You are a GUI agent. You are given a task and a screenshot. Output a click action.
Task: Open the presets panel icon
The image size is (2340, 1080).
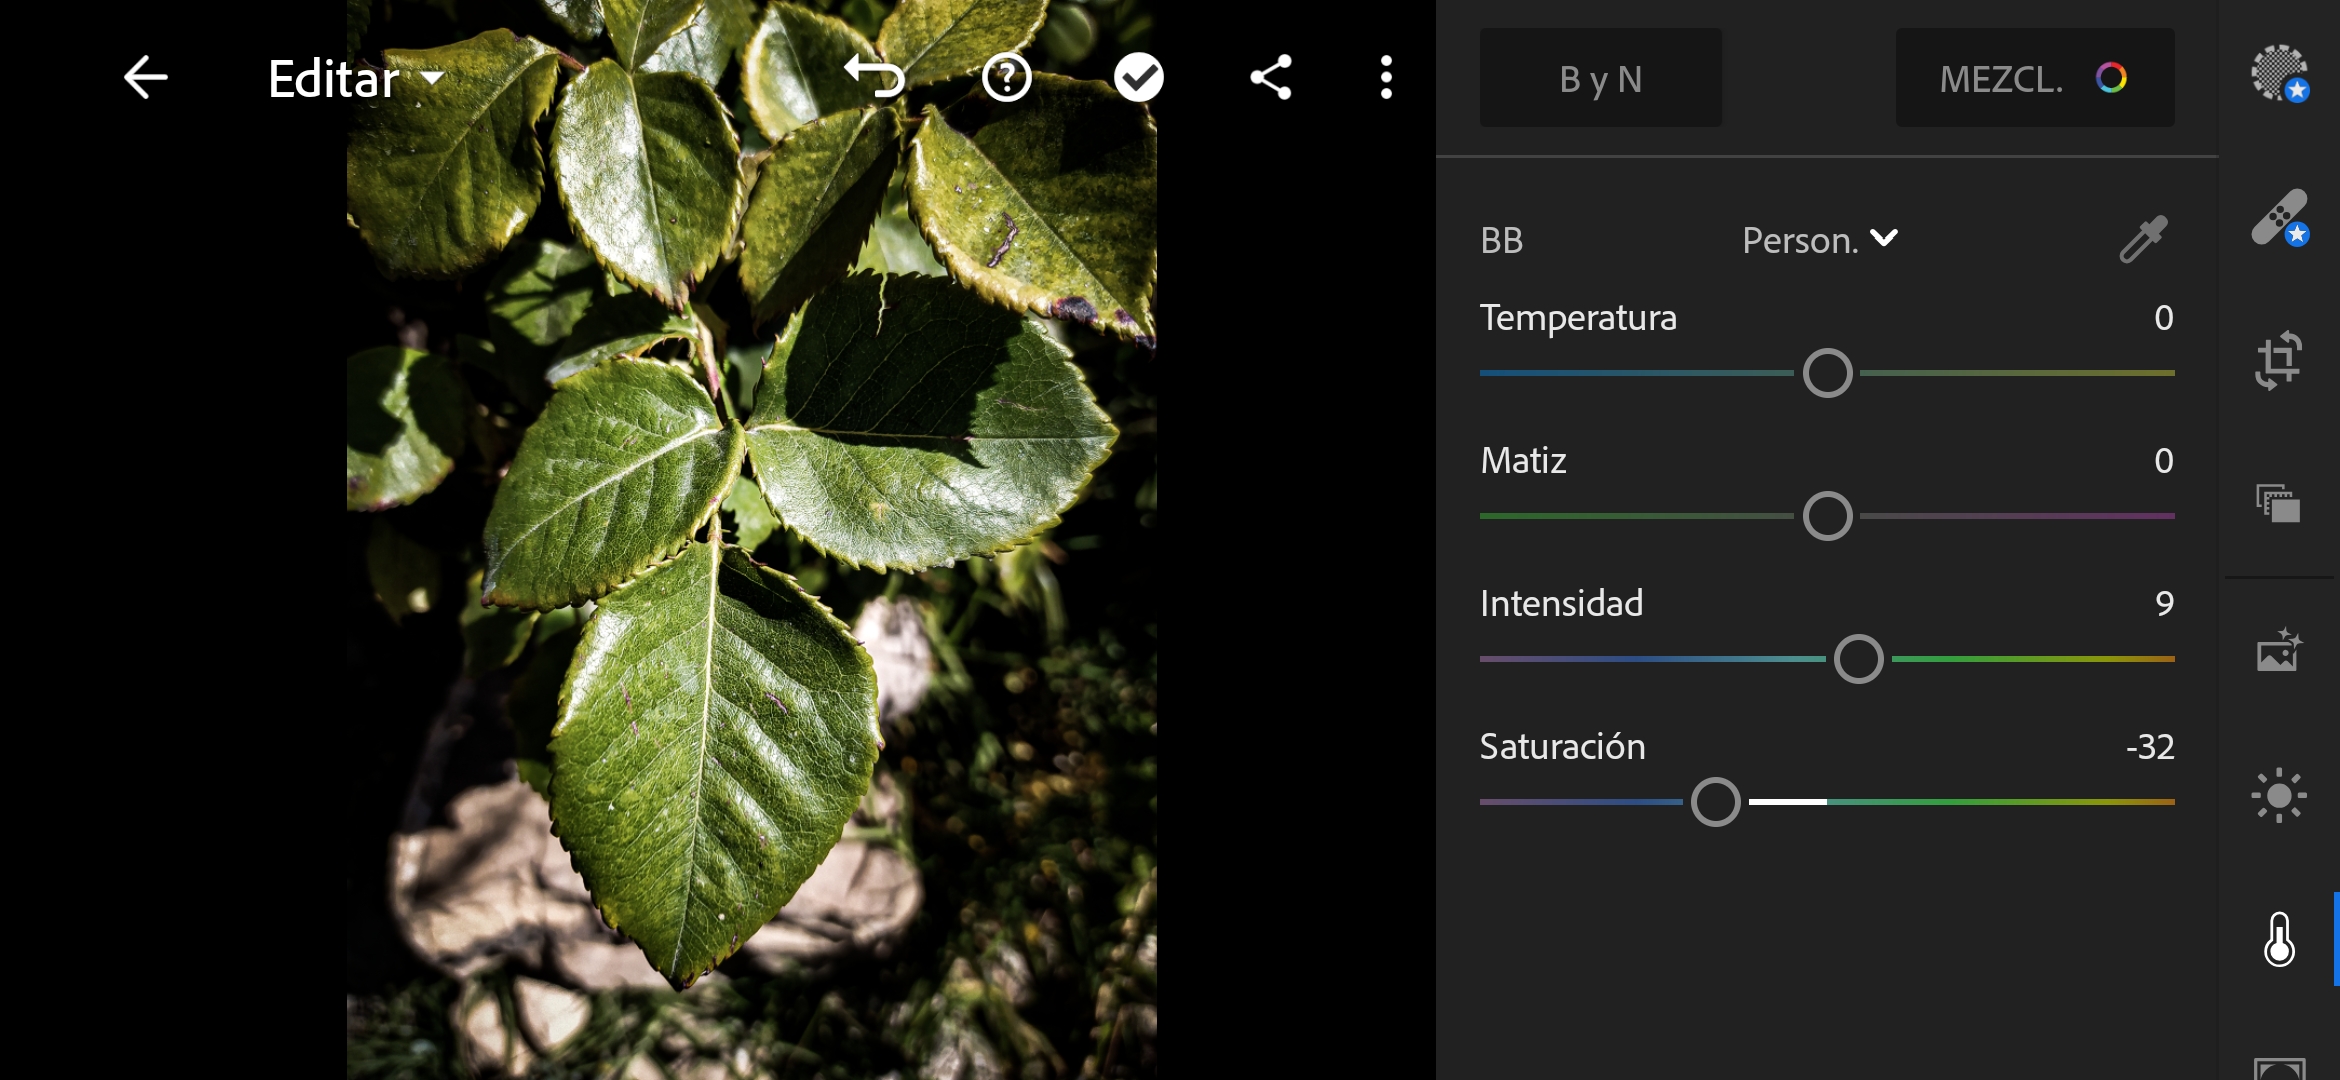click(x=2279, y=503)
